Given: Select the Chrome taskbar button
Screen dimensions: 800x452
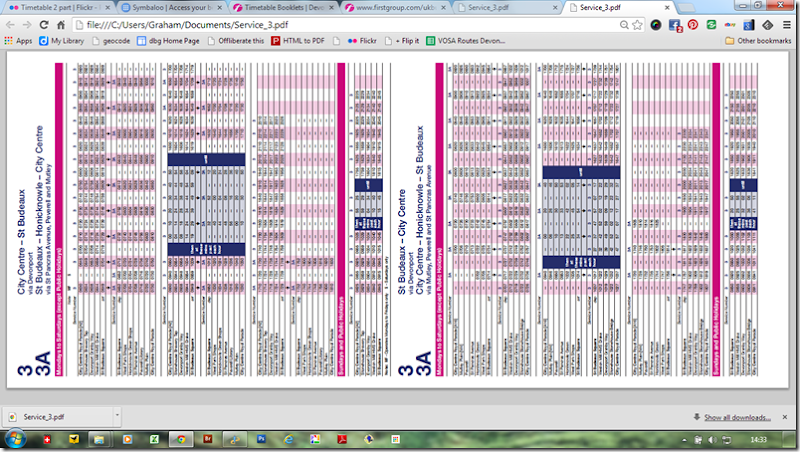Looking at the screenshot, I should [x=181, y=439].
